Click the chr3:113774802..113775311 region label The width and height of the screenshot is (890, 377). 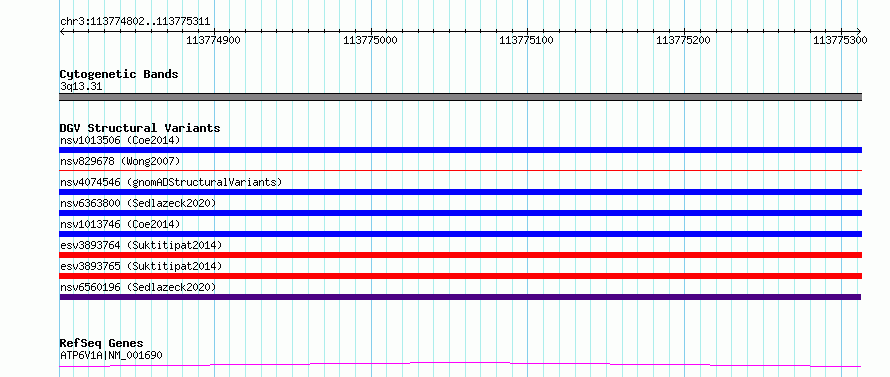(x=135, y=22)
